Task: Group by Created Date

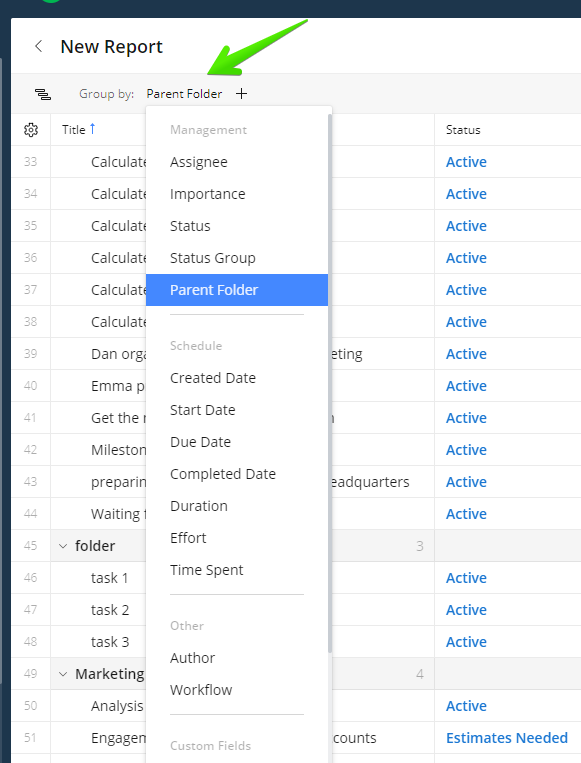Action: point(237,378)
